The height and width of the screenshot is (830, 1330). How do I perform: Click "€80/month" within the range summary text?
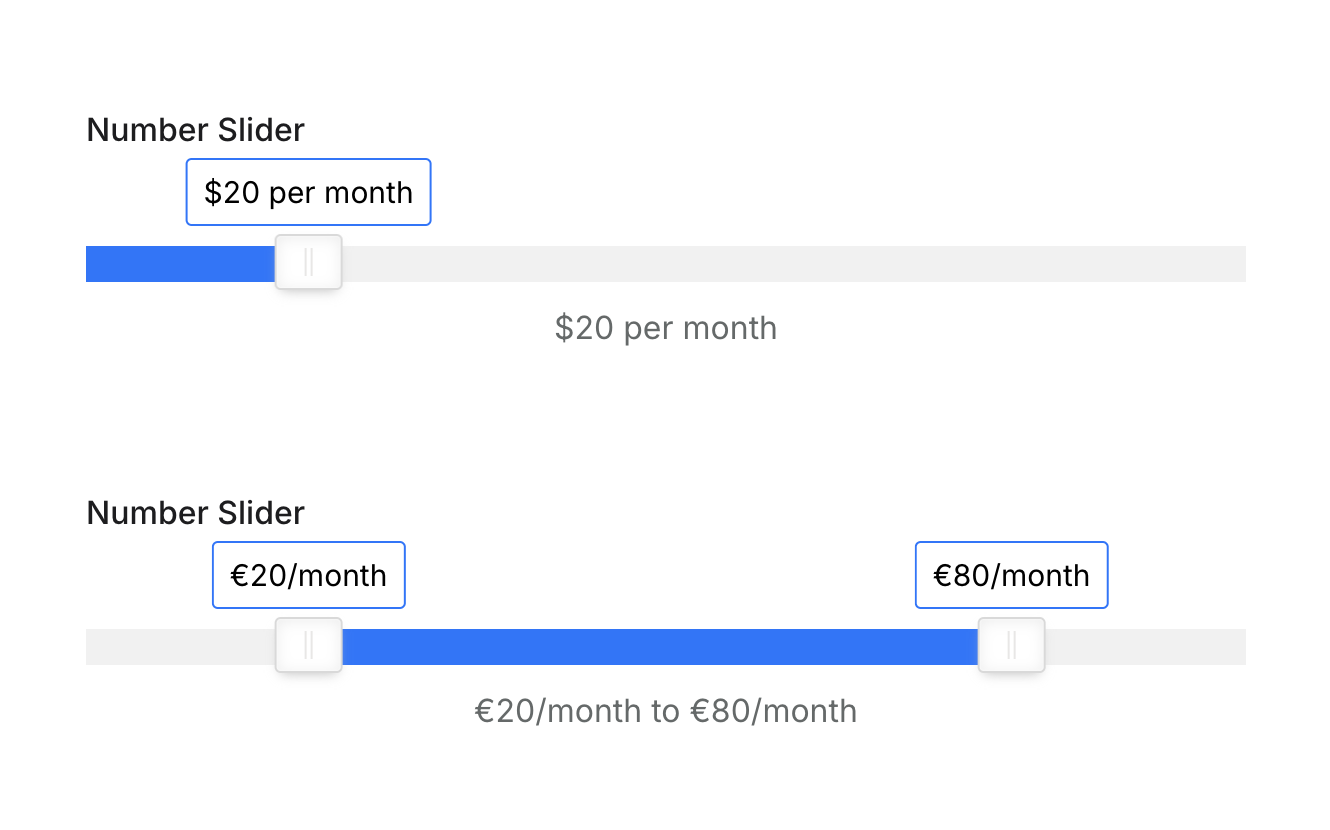tap(774, 711)
